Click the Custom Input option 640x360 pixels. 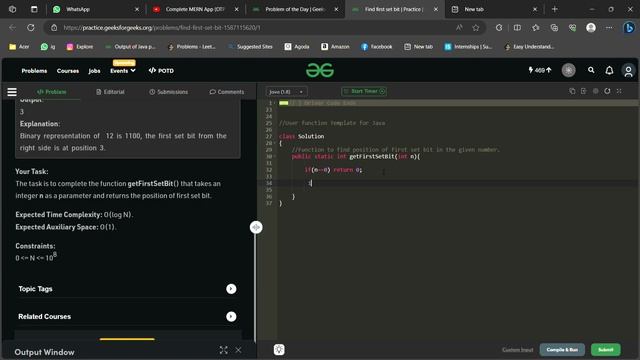pyautogui.click(x=518, y=350)
